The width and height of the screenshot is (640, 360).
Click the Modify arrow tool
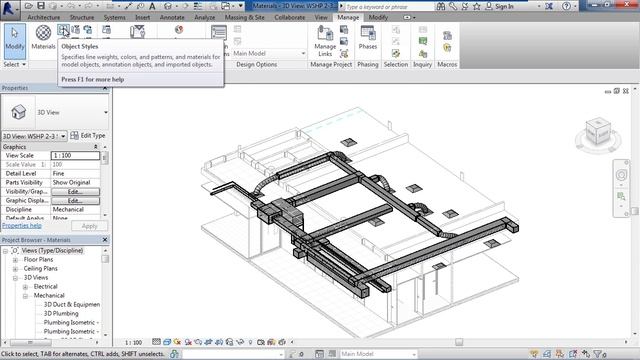(15, 41)
